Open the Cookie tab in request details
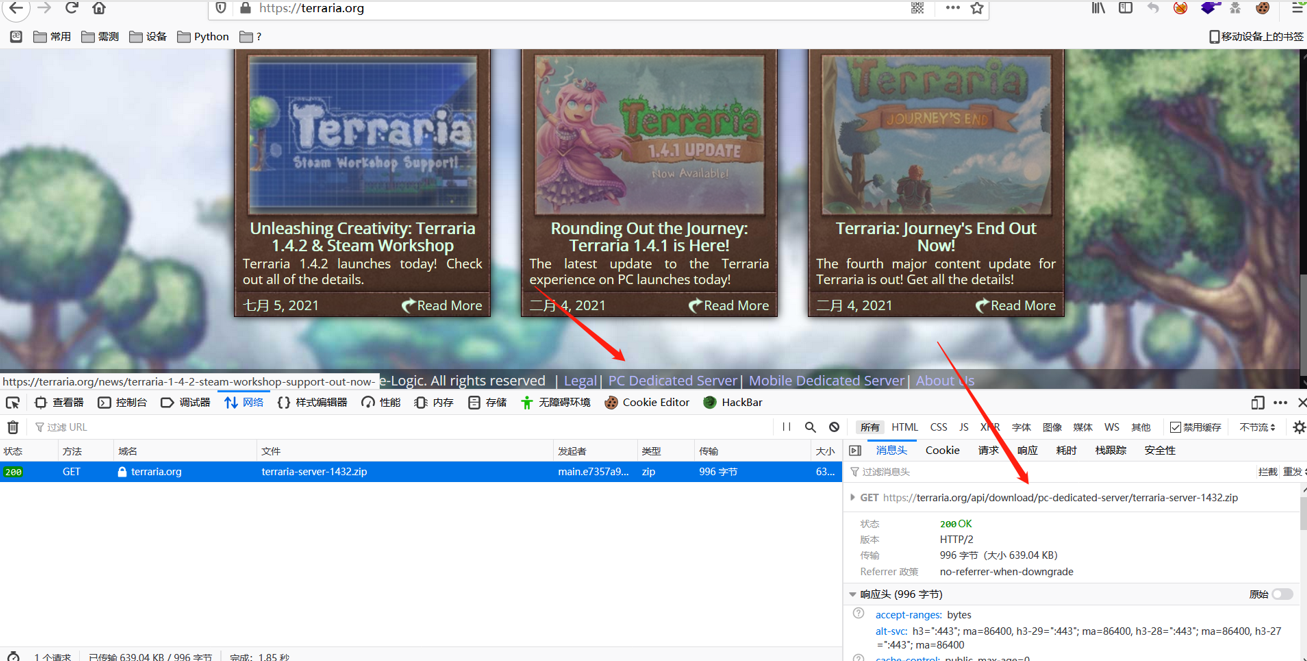This screenshot has height=661, width=1307. pyautogui.click(x=942, y=451)
